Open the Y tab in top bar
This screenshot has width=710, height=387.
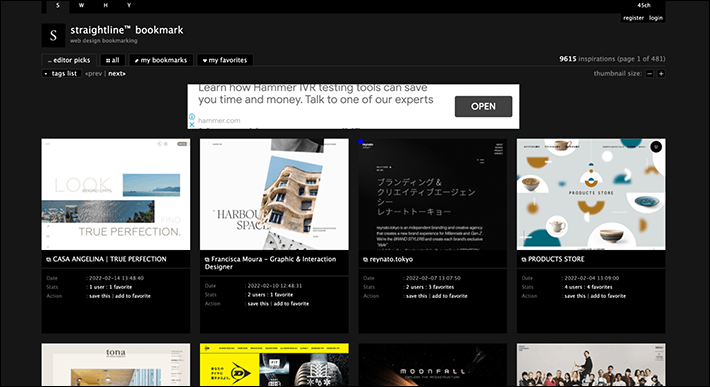(x=129, y=5)
